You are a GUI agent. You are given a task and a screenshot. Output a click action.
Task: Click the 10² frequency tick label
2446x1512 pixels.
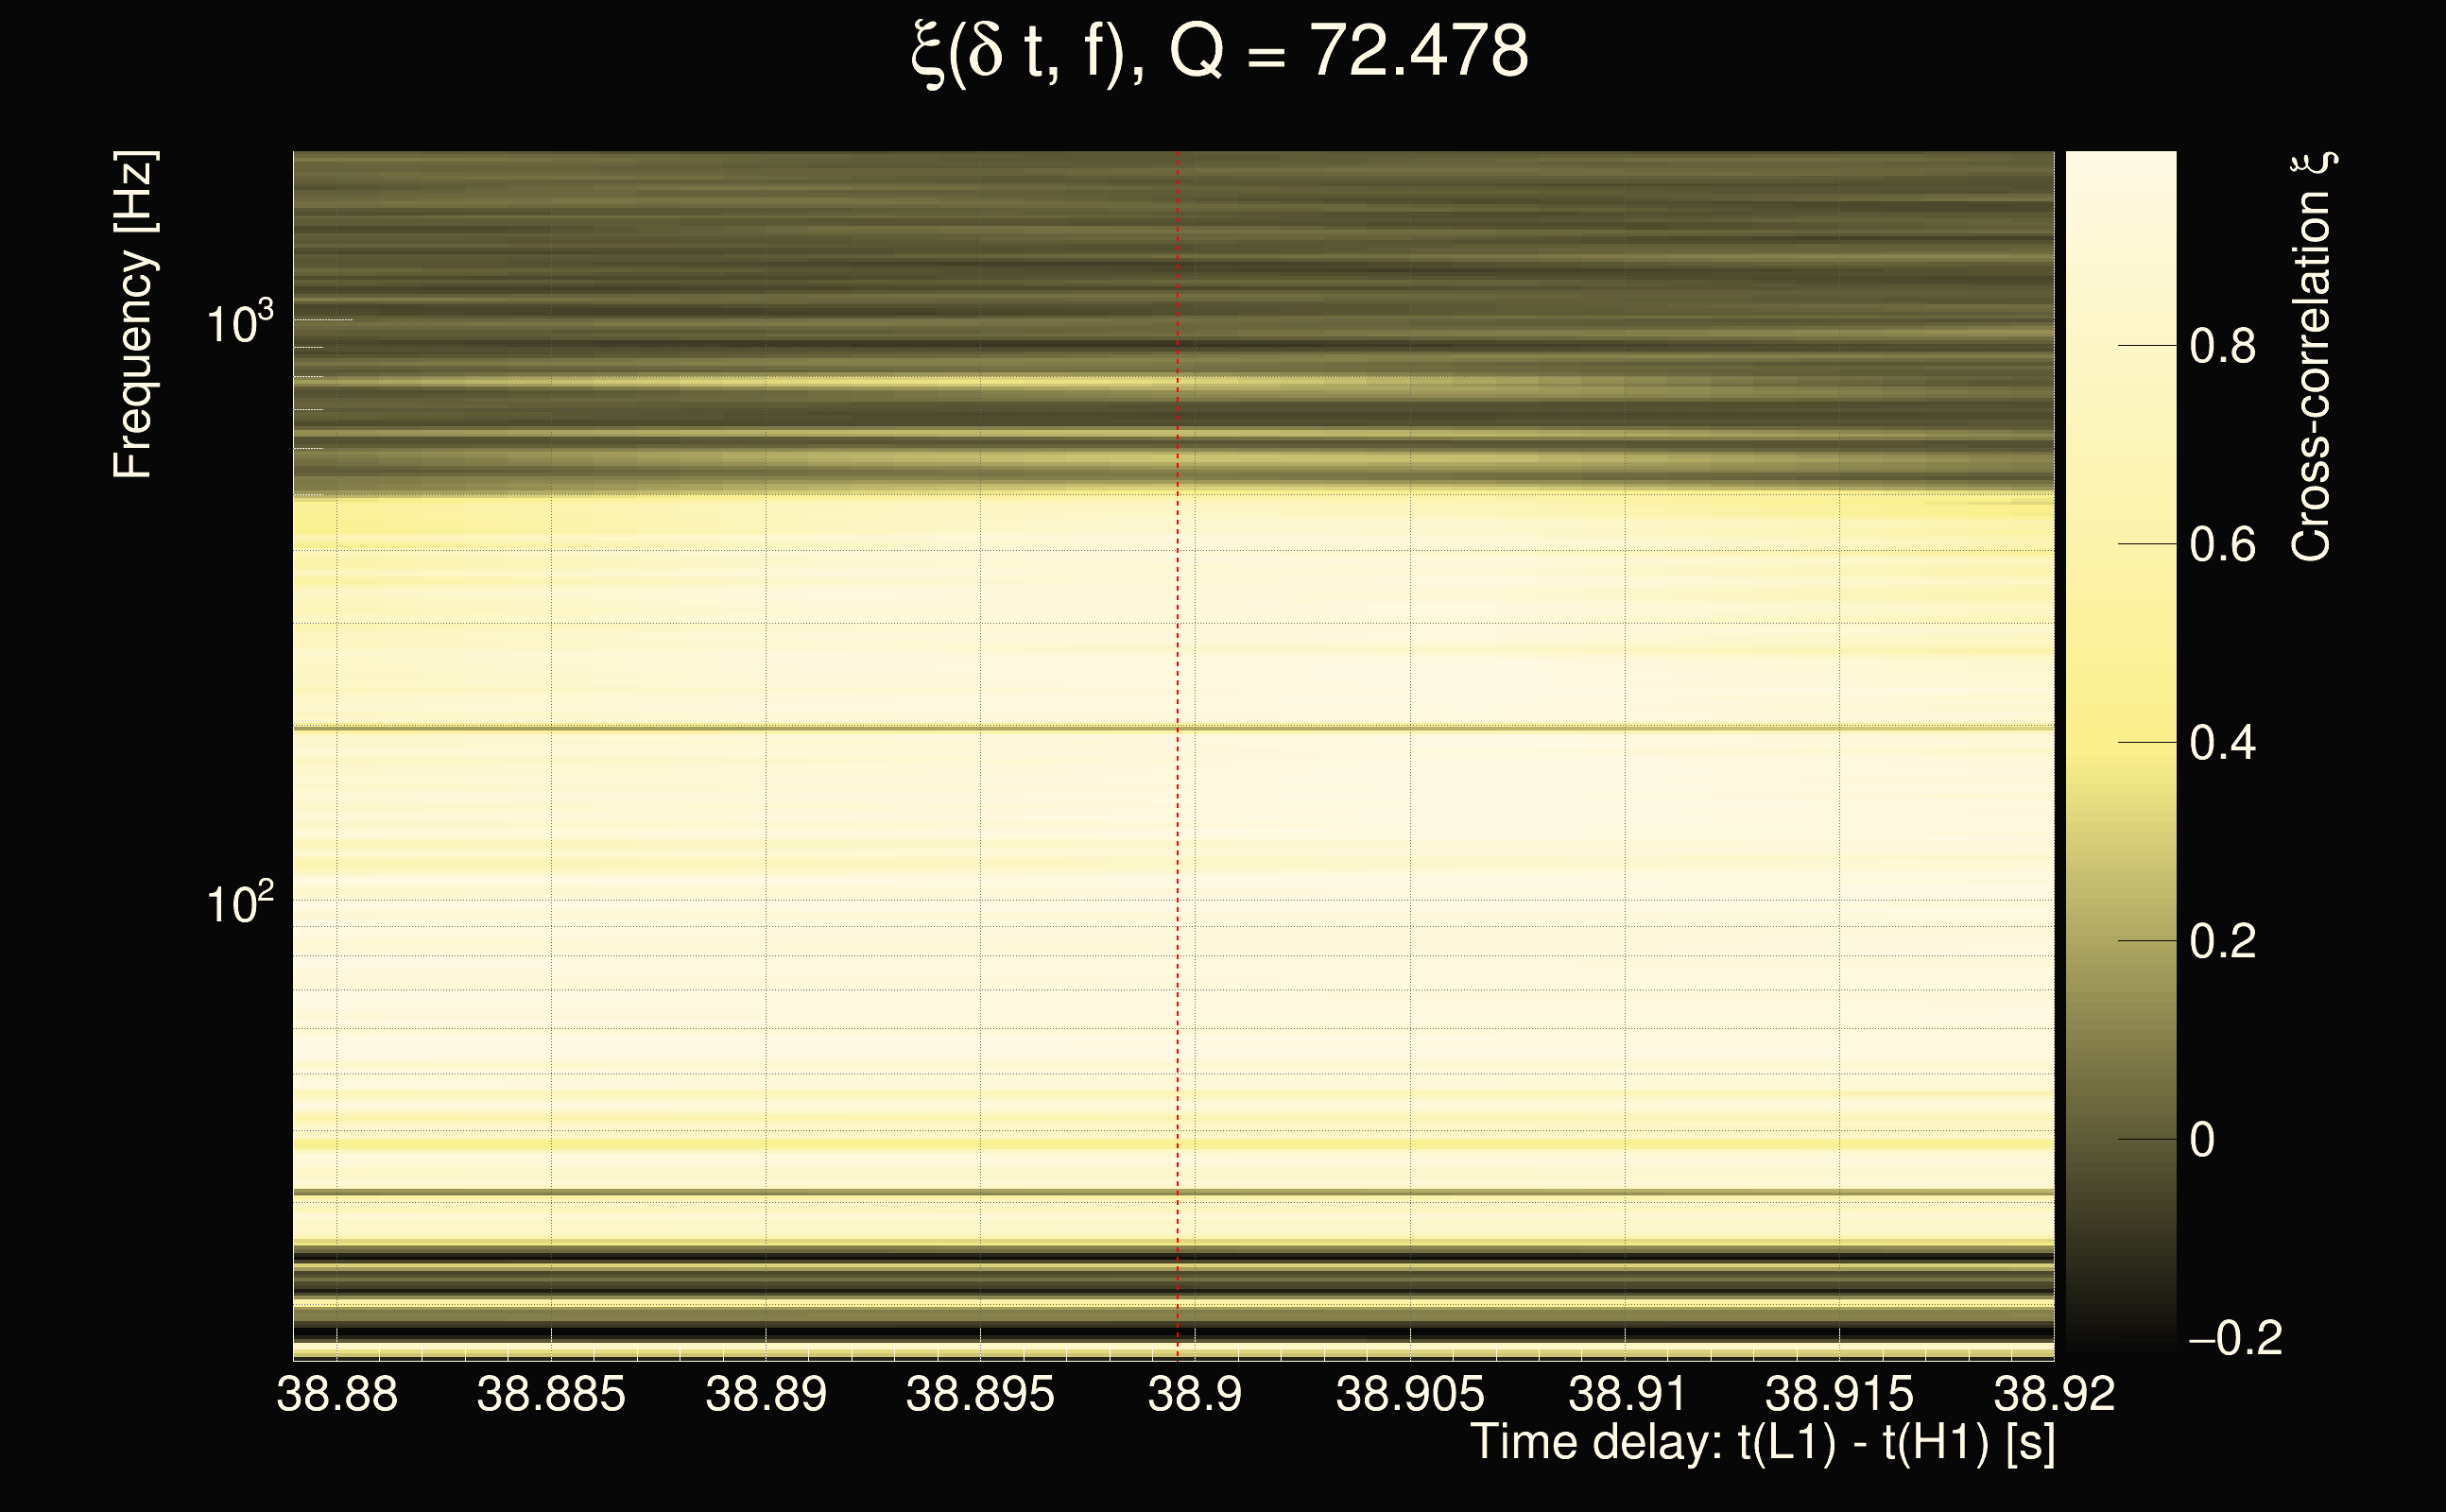[x=239, y=903]
